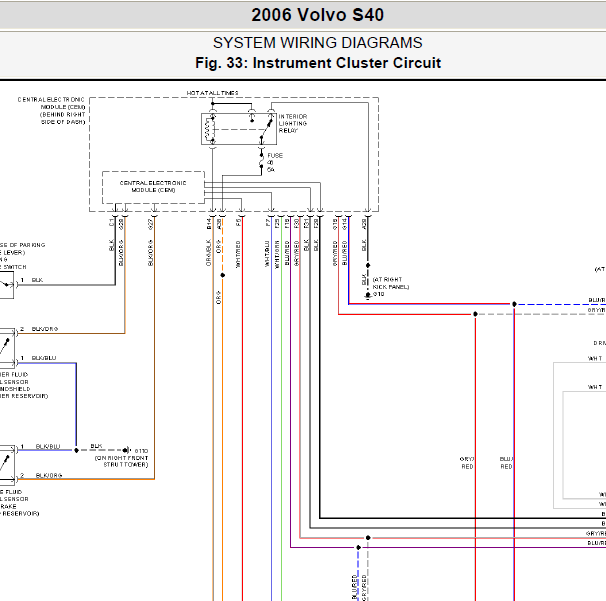Click pin 1 "BLK/BLU" label at washer fluid sensor
Screen dimensions: 606x601
click(44, 358)
